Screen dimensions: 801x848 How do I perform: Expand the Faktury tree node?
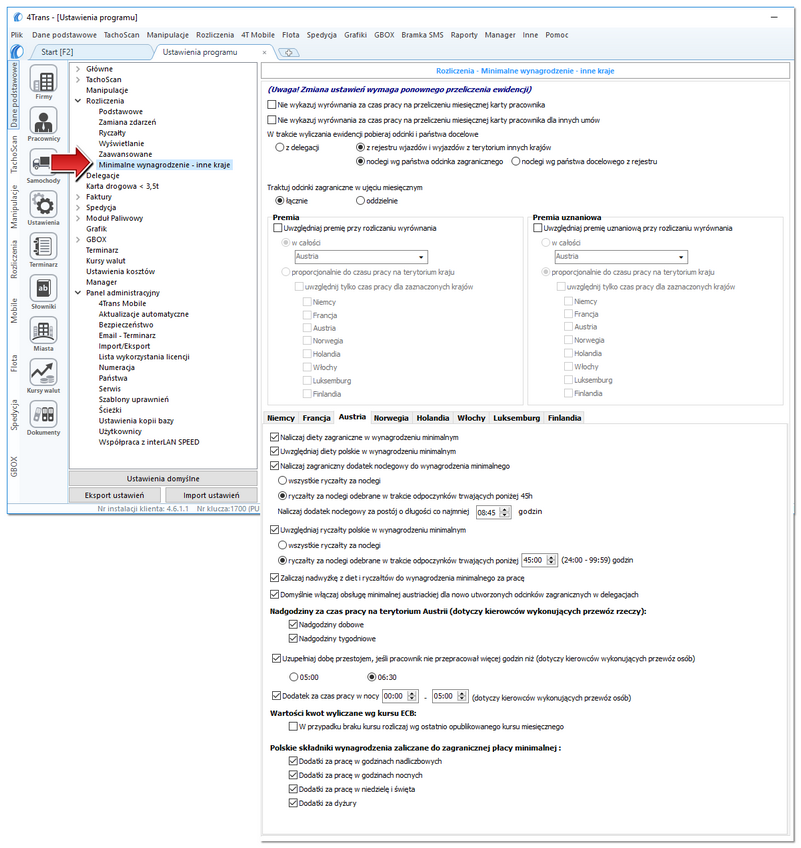coord(78,197)
